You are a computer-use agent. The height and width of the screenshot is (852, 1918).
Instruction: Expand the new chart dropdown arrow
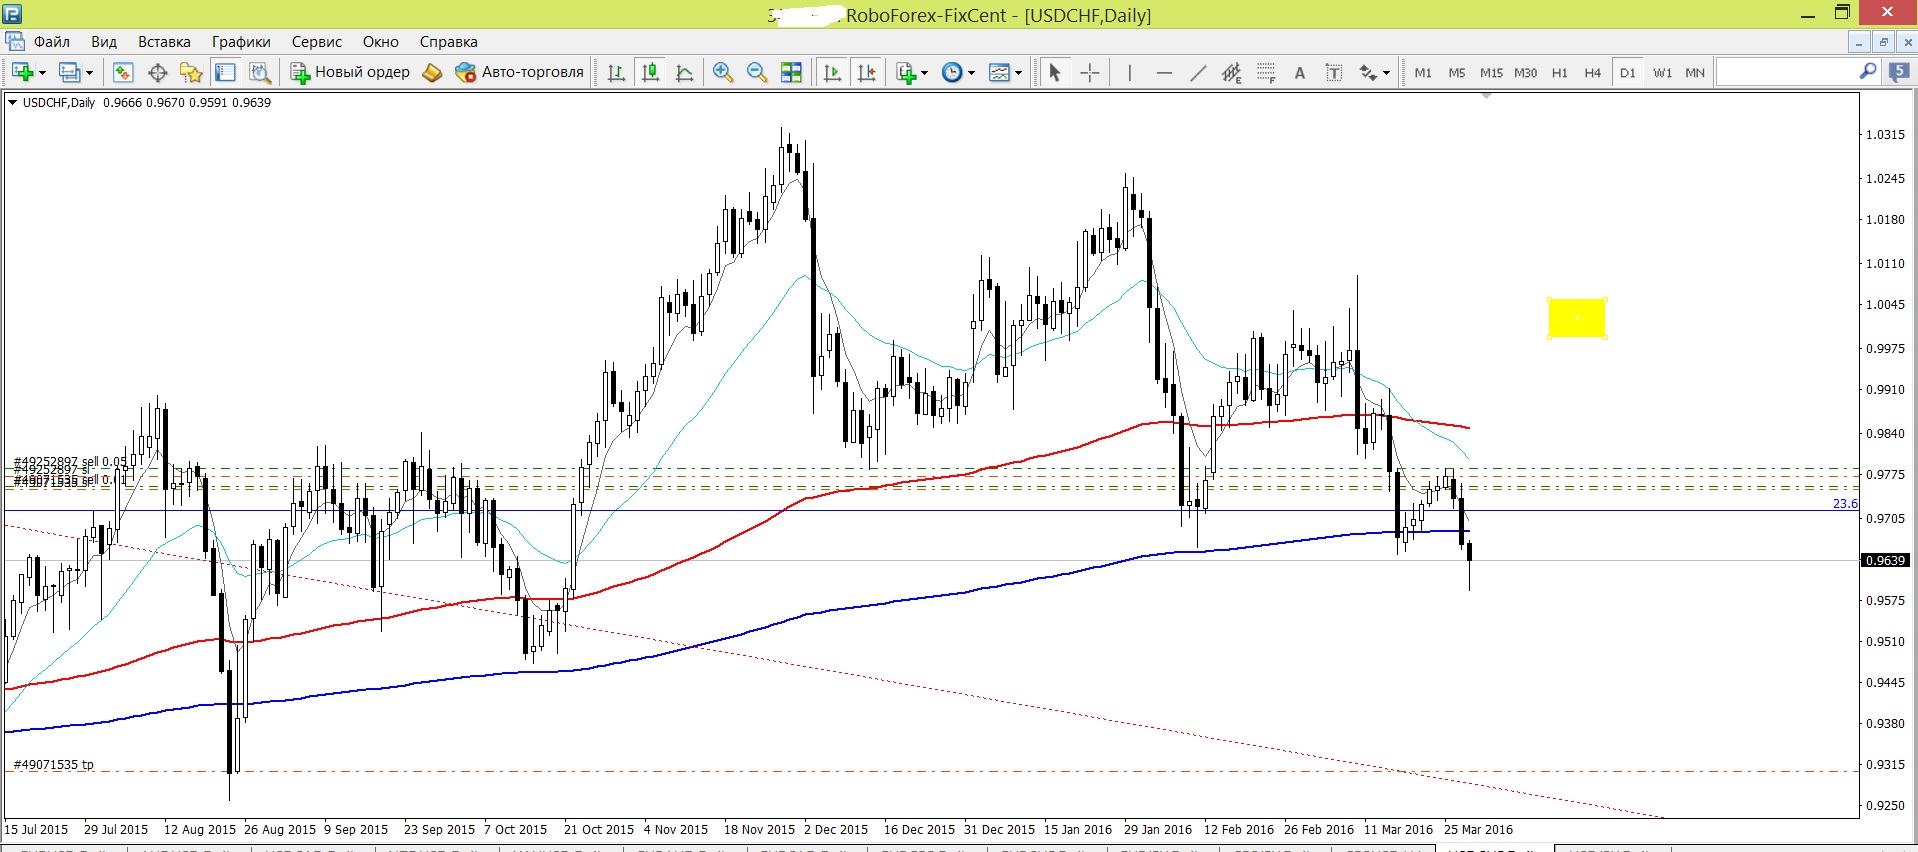click(42, 73)
